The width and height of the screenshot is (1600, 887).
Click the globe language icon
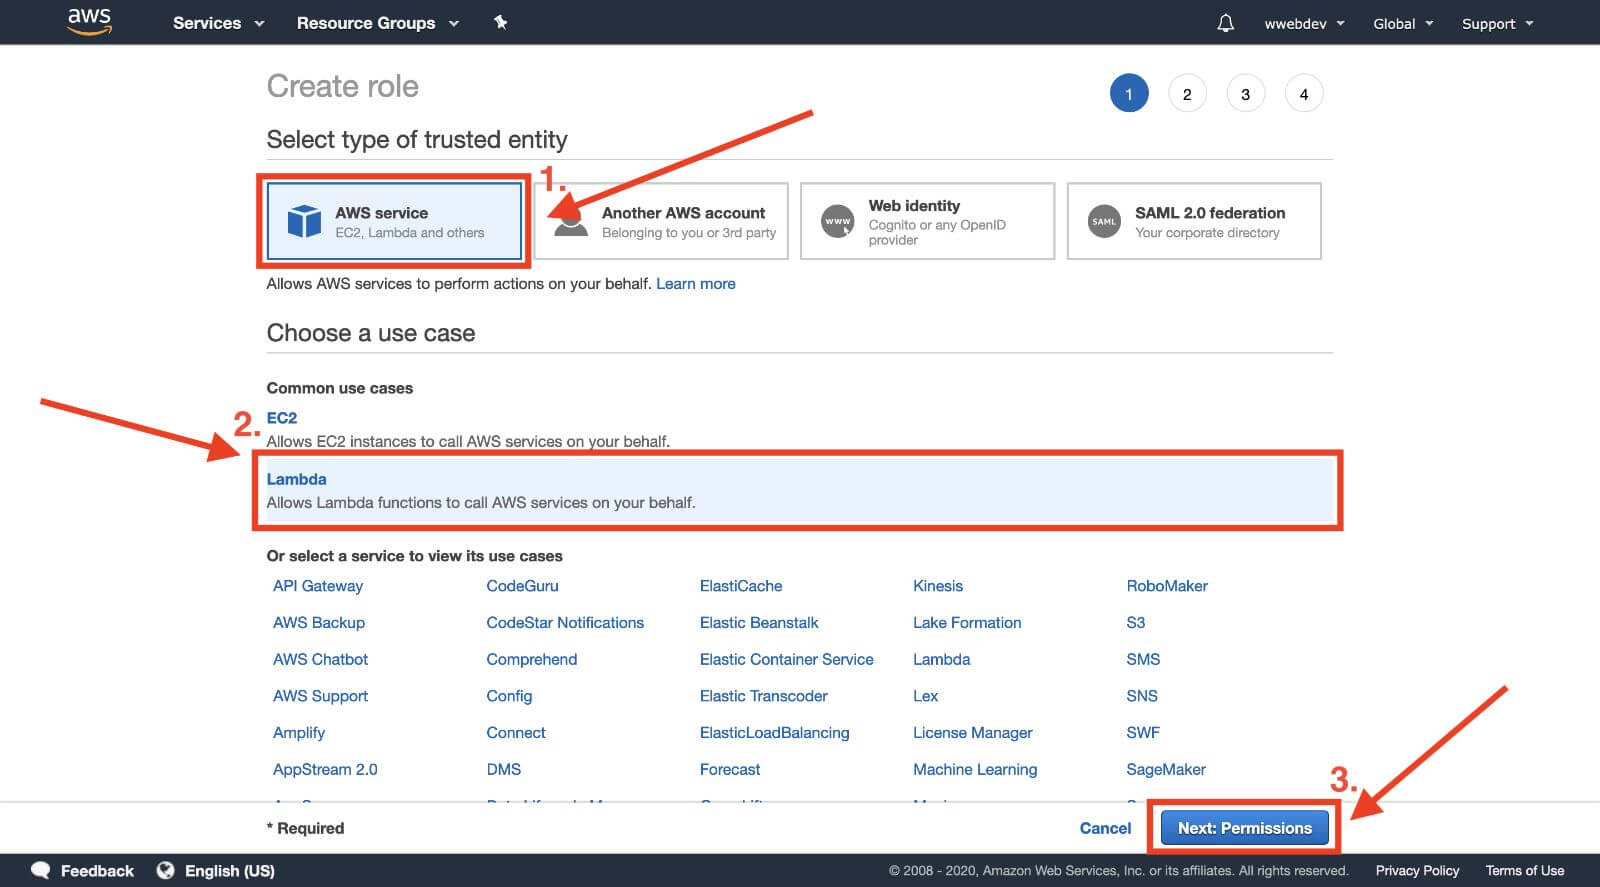(x=165, y=870)
